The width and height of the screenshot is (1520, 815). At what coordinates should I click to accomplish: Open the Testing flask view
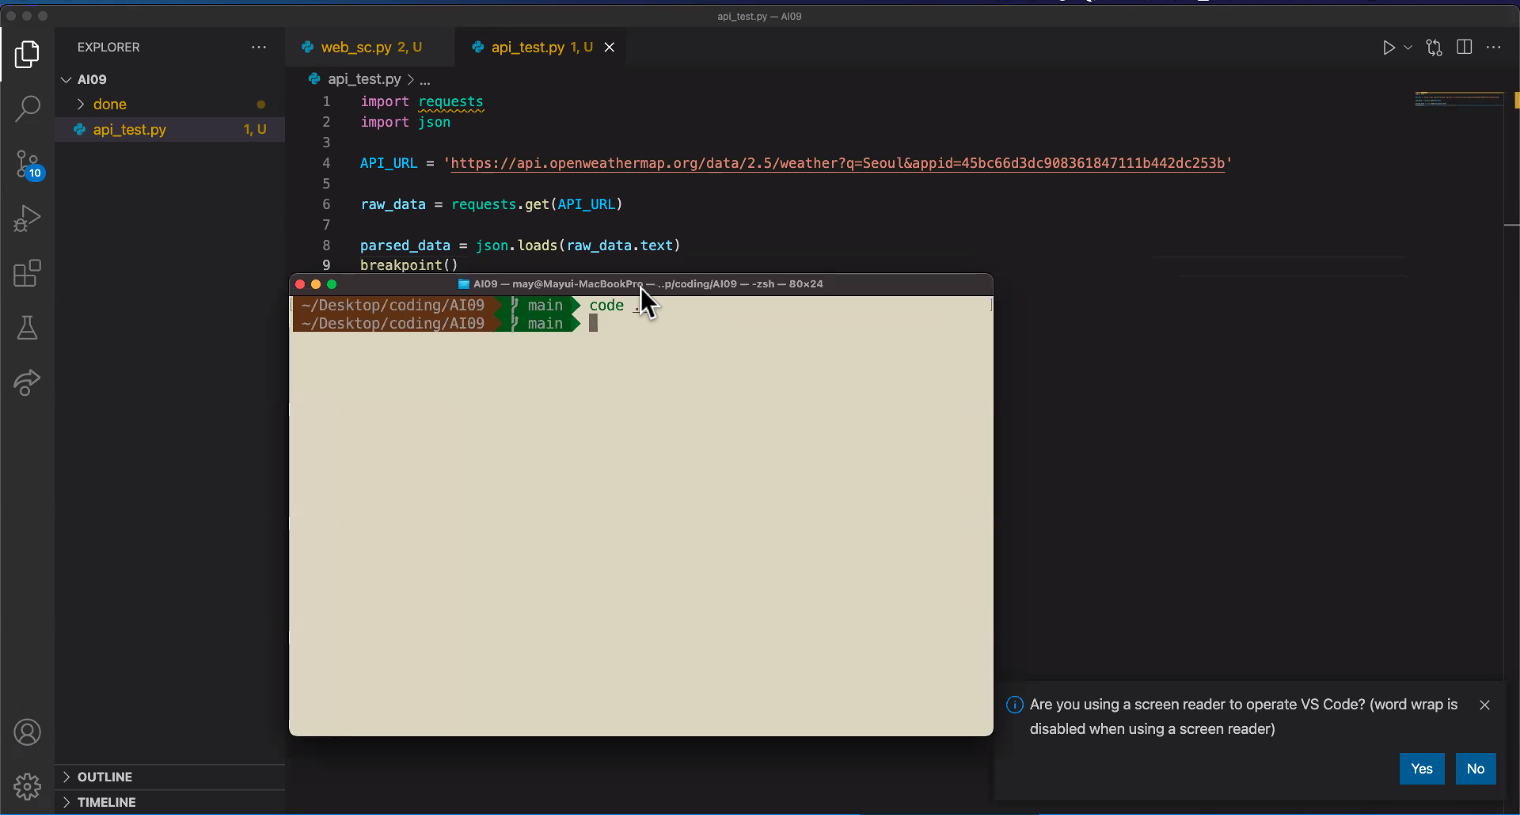click(27, 328)
